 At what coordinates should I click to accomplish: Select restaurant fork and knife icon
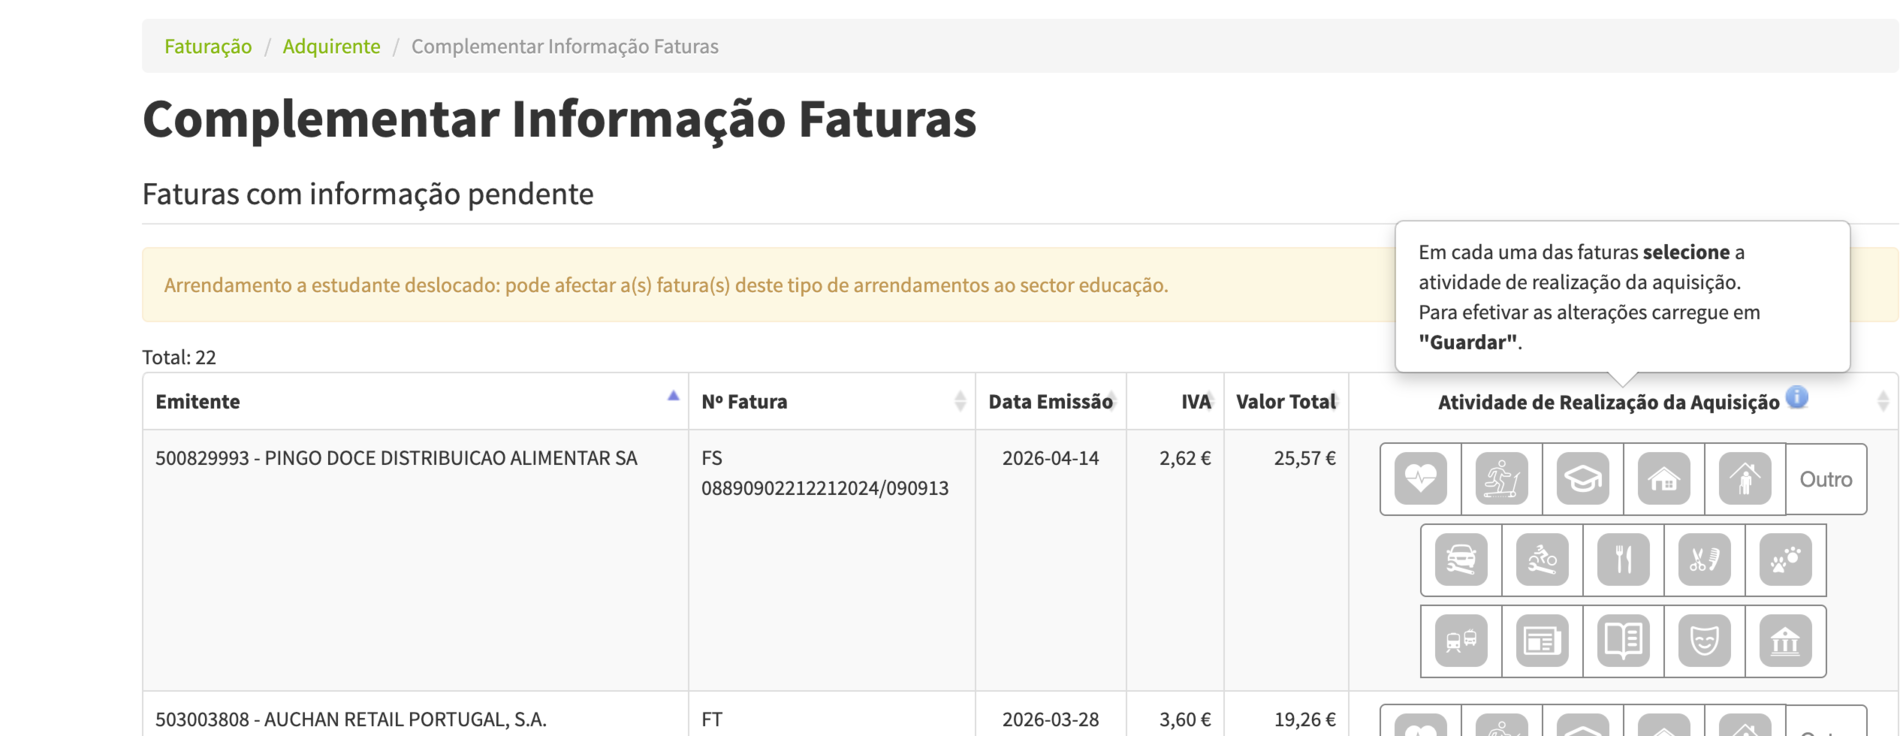[1623, 560]
